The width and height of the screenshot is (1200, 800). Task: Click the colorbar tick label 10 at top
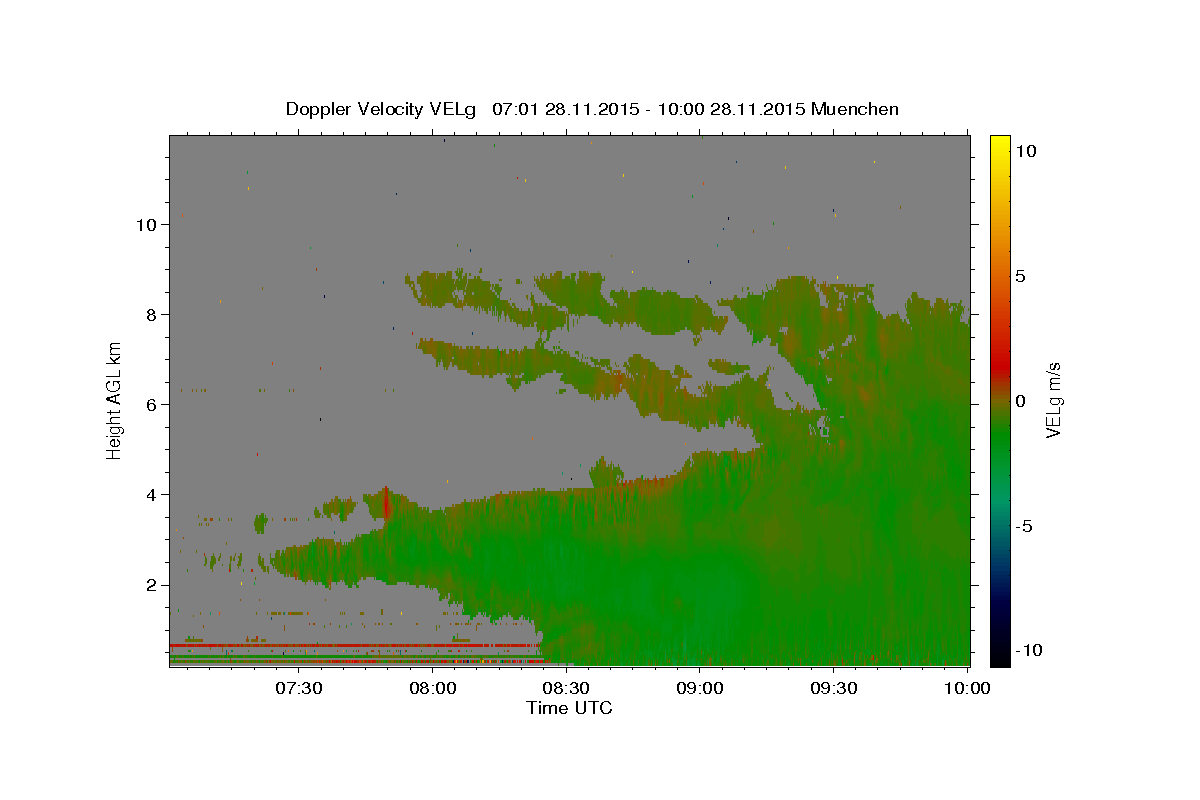click(x=1025, y=150)
